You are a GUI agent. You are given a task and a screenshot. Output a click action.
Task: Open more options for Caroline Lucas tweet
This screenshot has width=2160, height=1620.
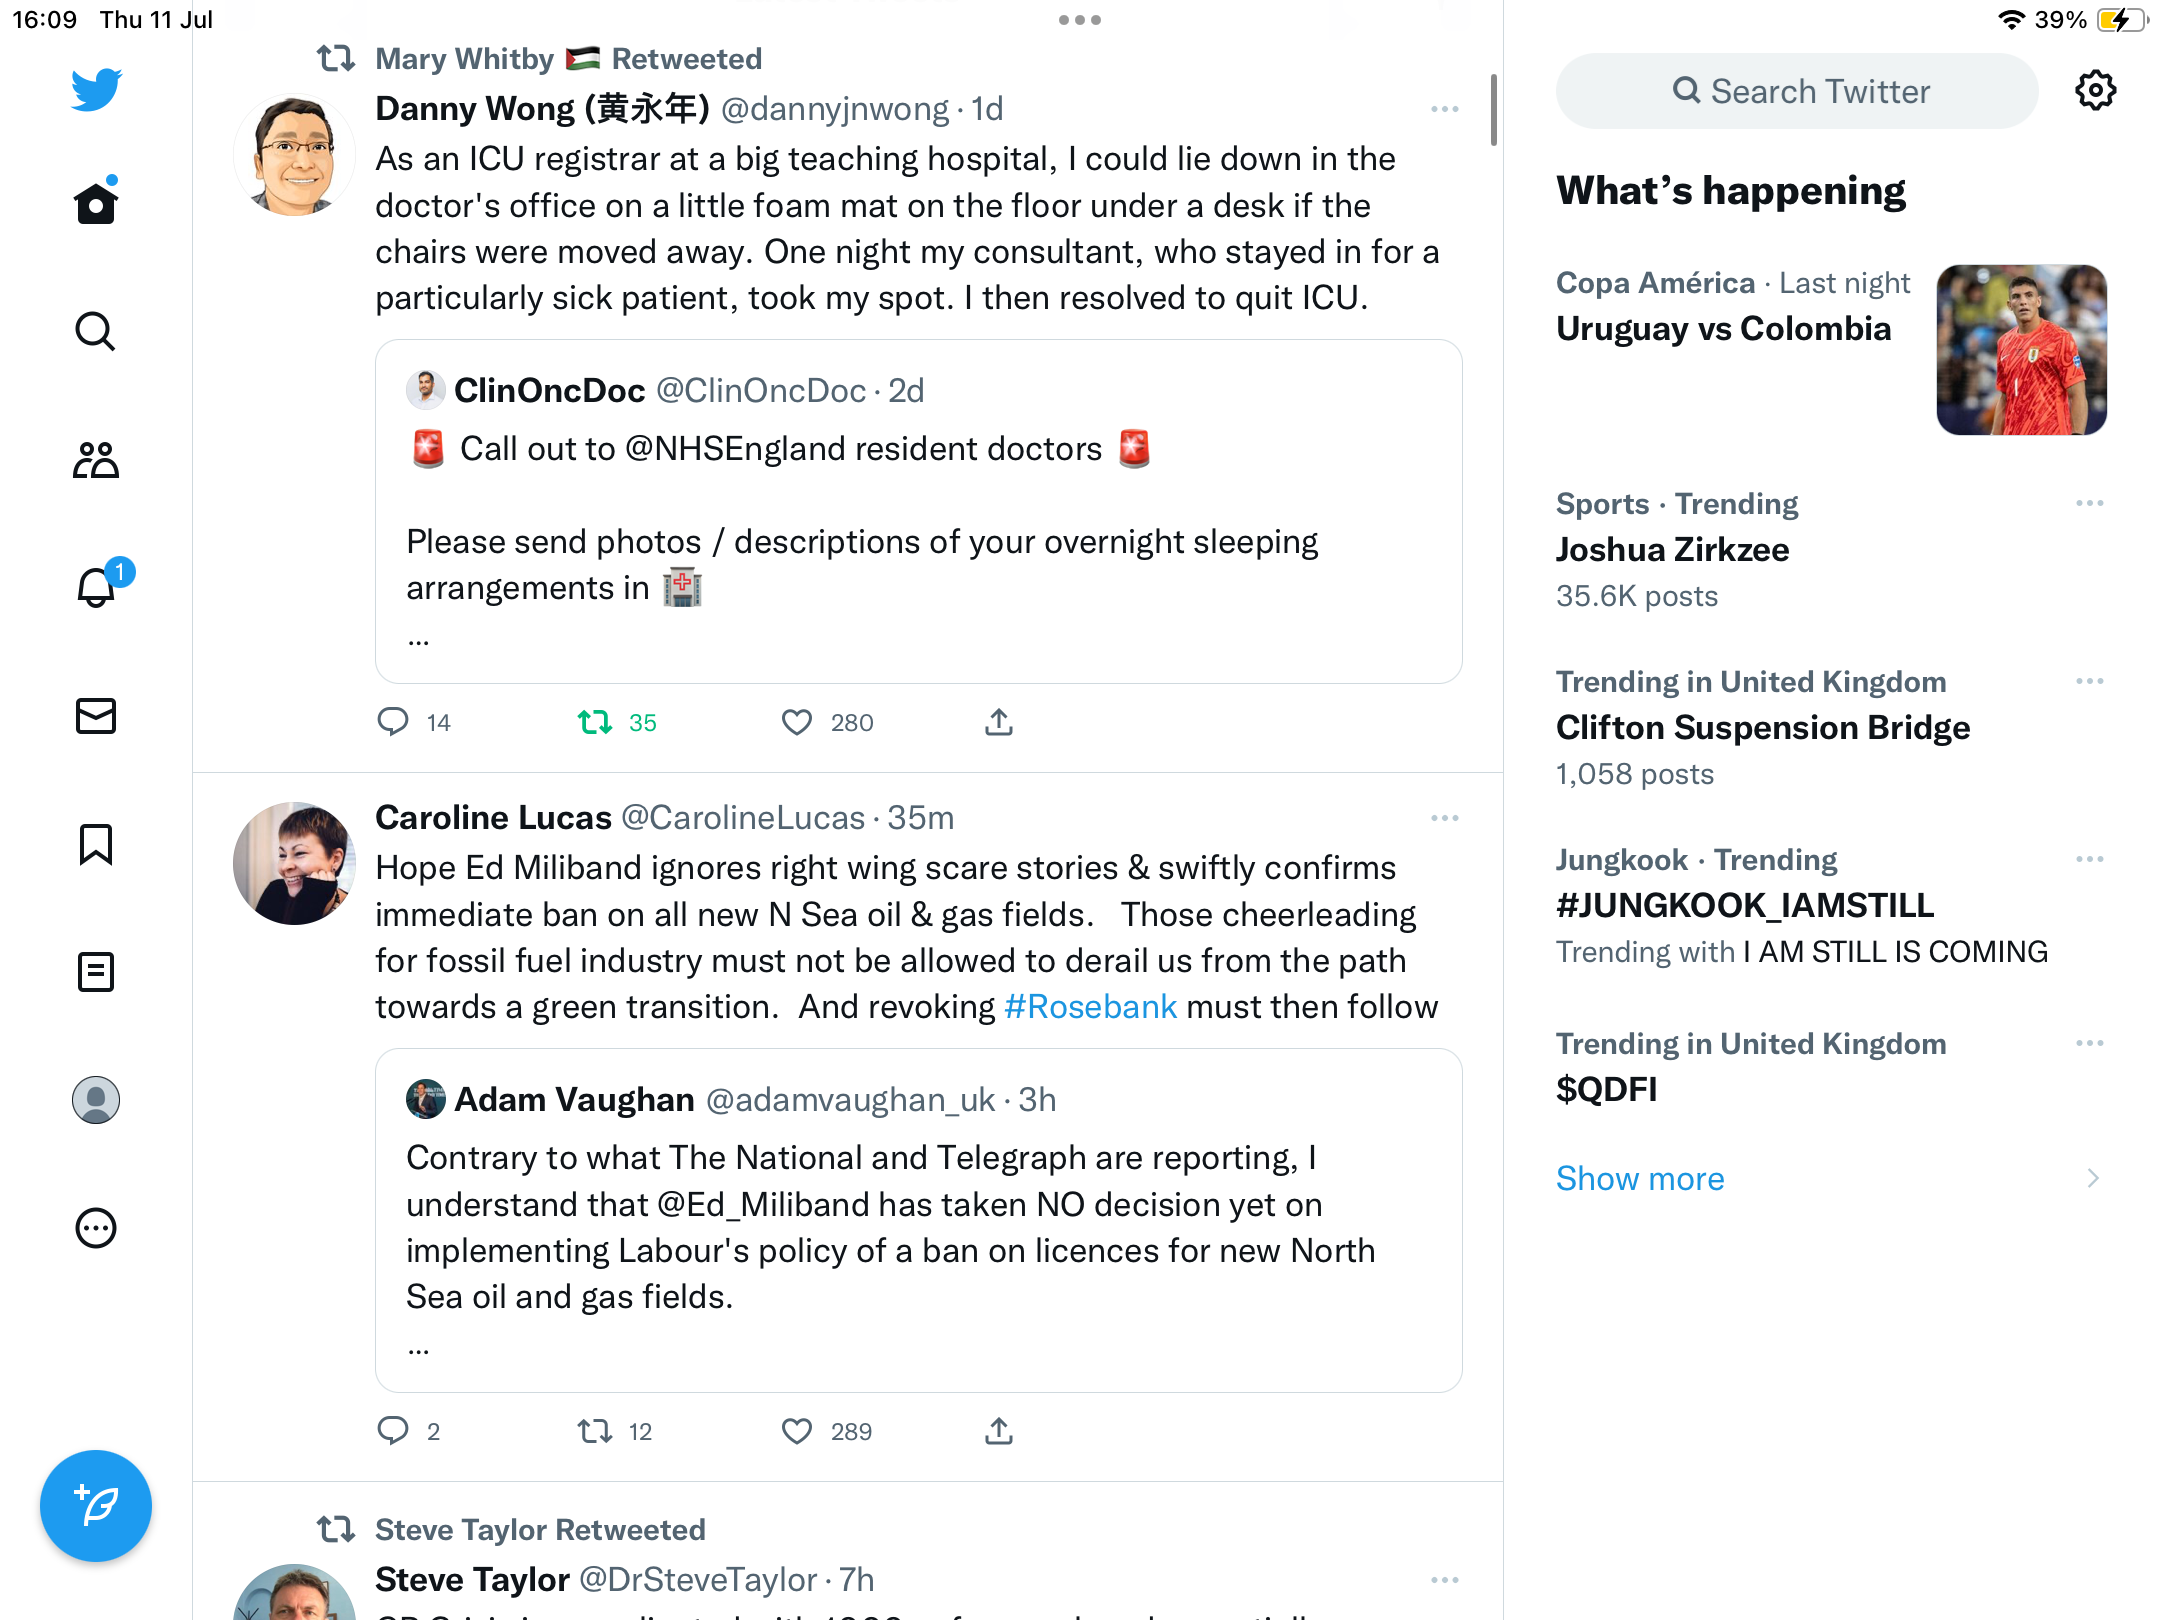coord(1444,818)
